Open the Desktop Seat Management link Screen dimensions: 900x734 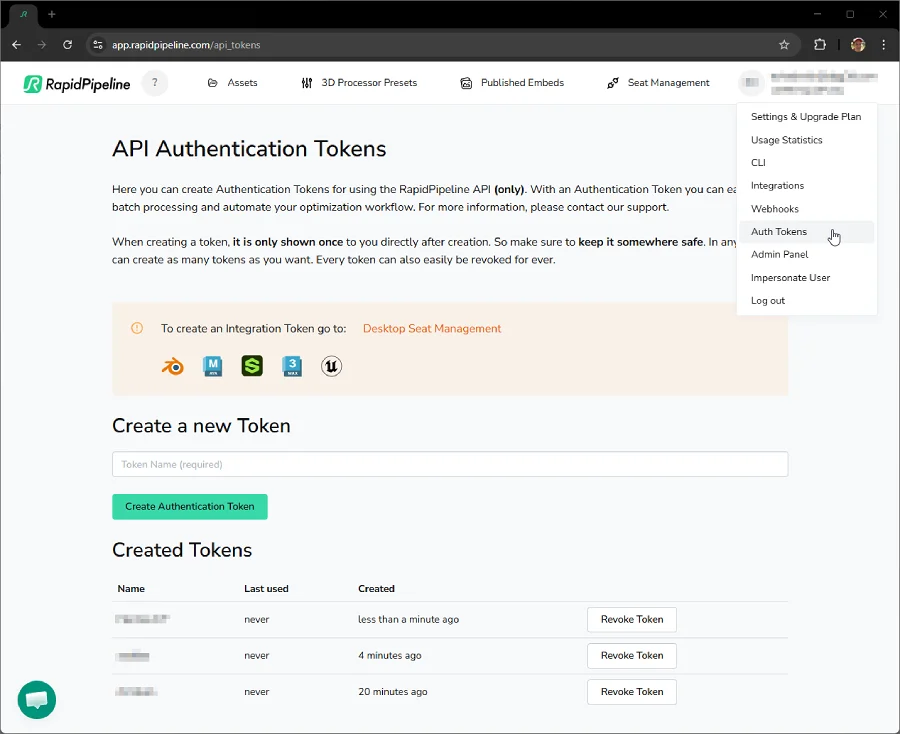click(x=431, y=328)
